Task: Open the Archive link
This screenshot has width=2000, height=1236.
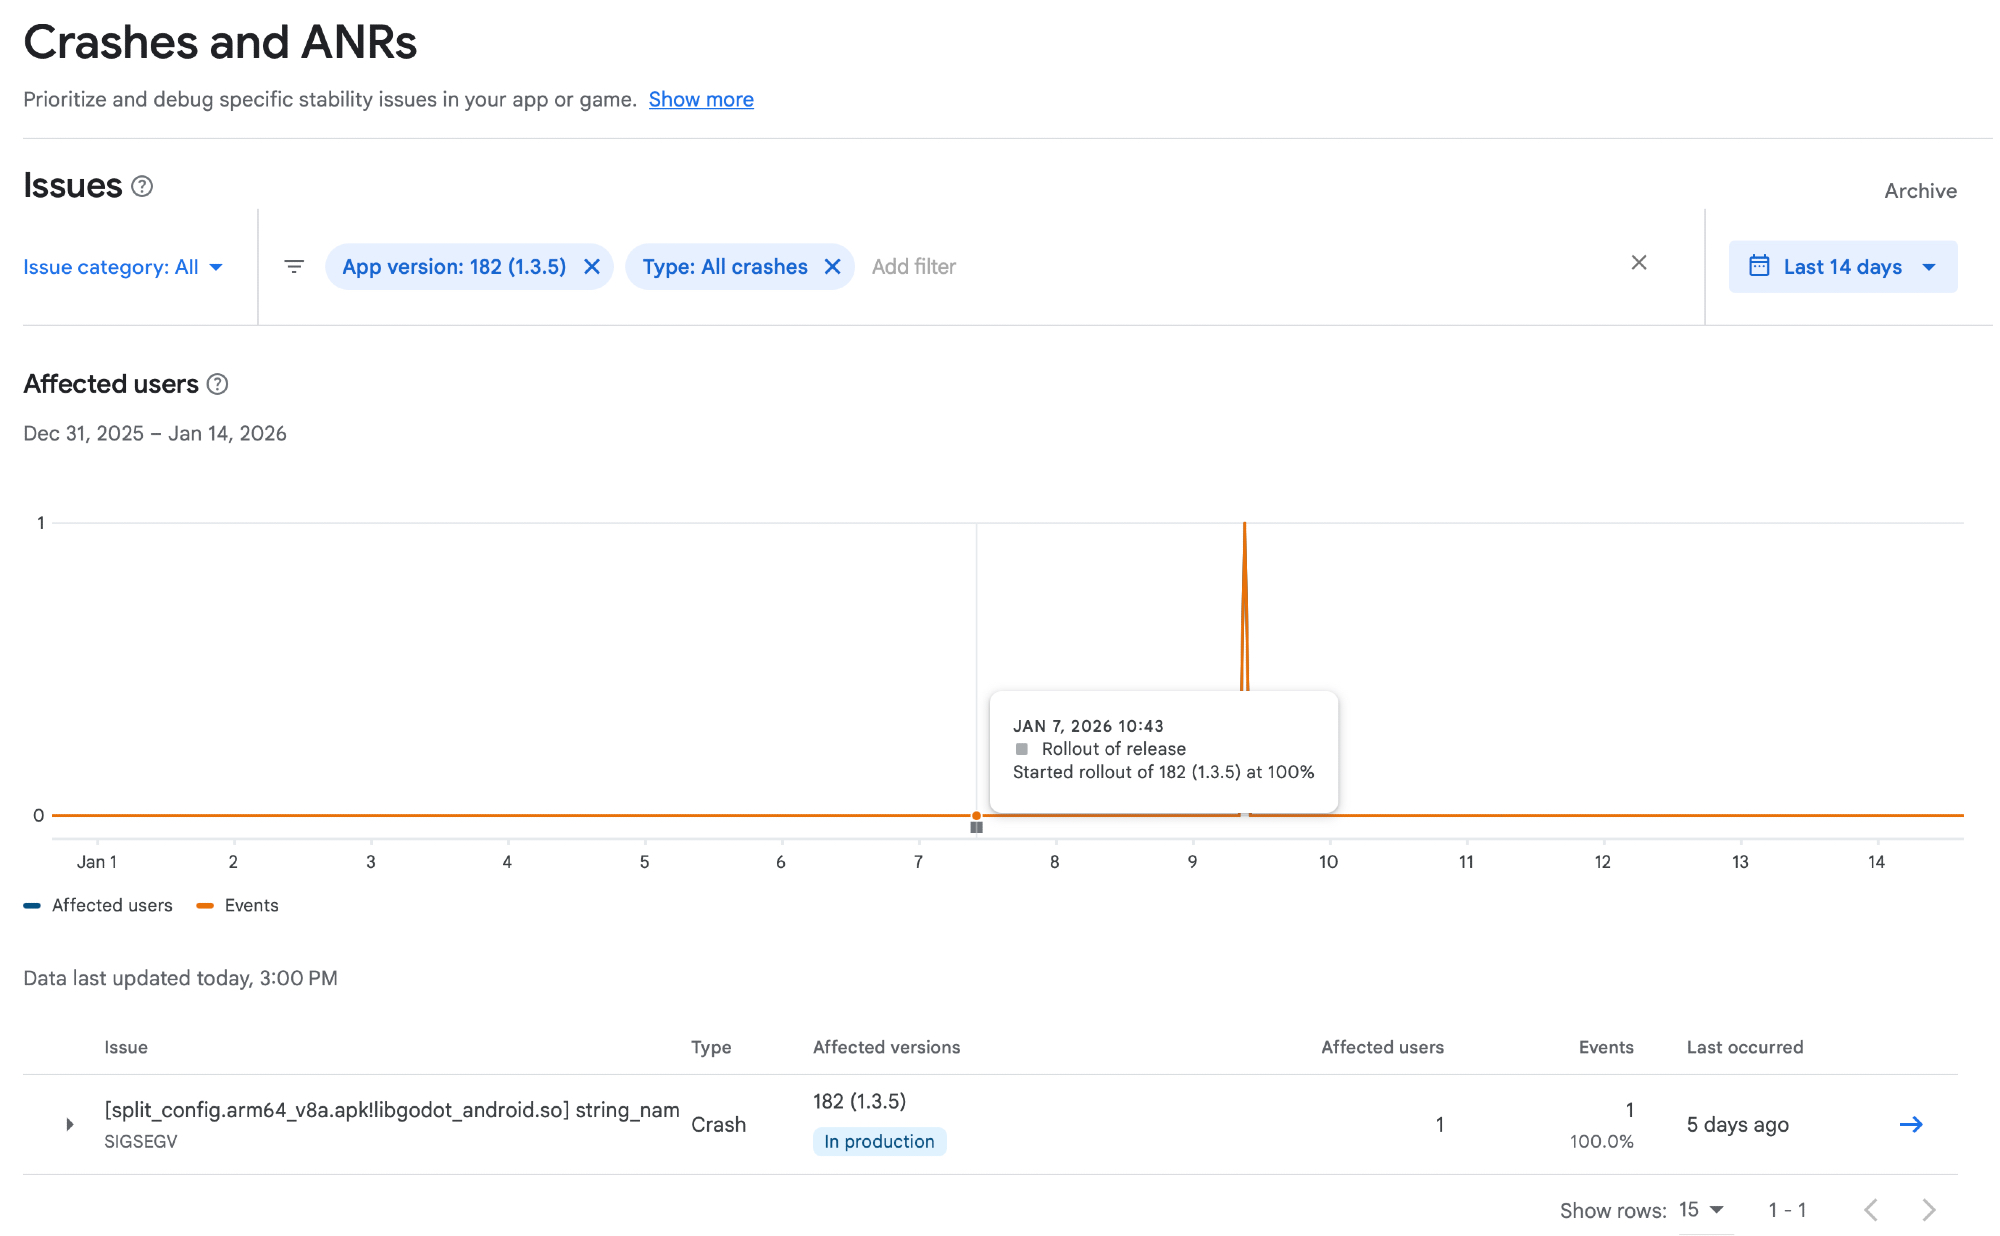Action: 1920,191
